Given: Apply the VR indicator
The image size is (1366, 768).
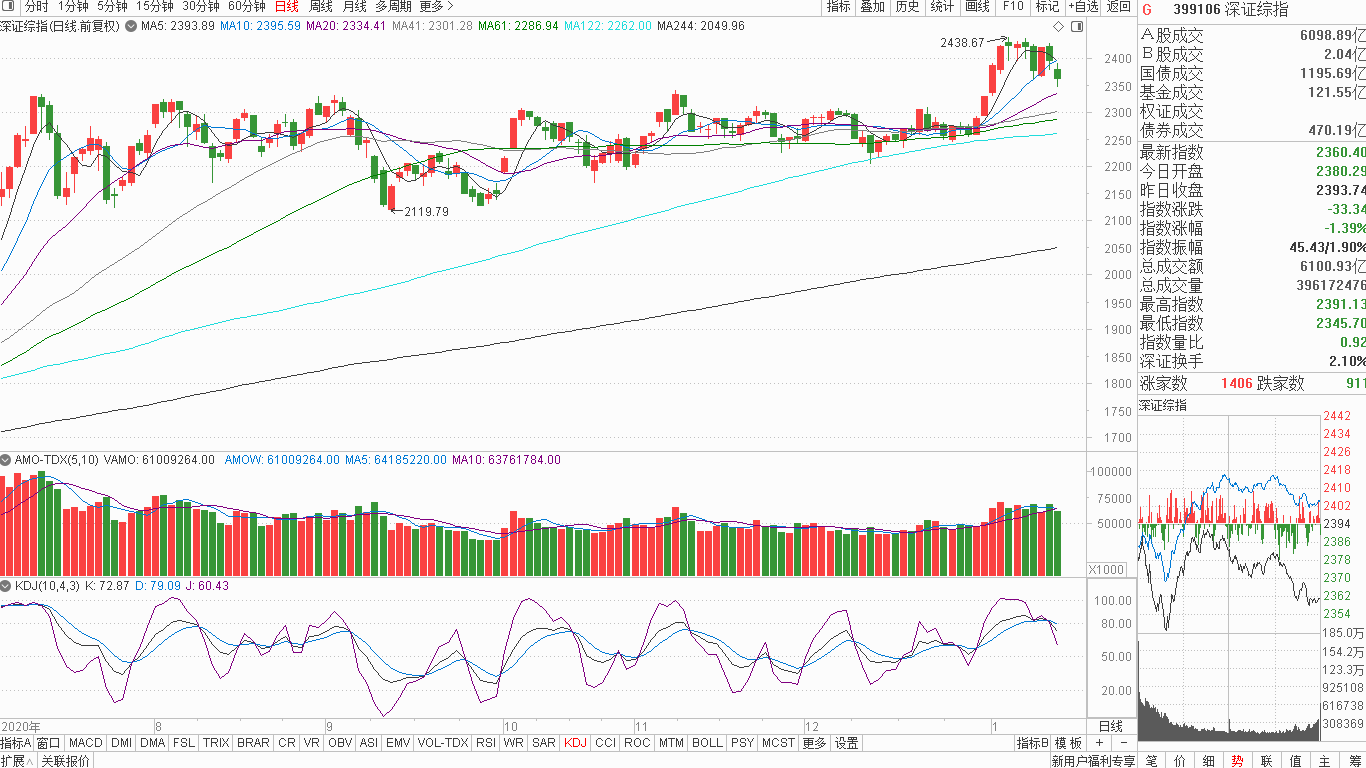Looking at the screenshot, I should point(312,743).
